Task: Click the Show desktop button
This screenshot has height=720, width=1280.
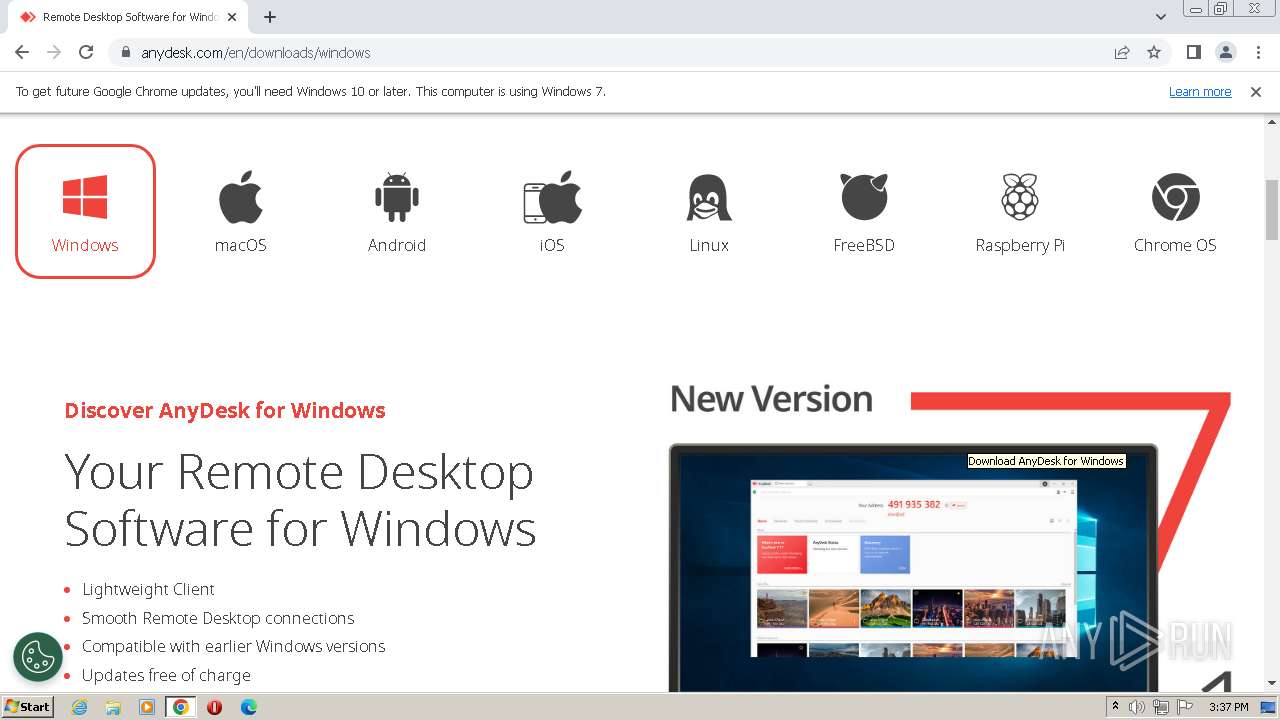Action: 1269,707
